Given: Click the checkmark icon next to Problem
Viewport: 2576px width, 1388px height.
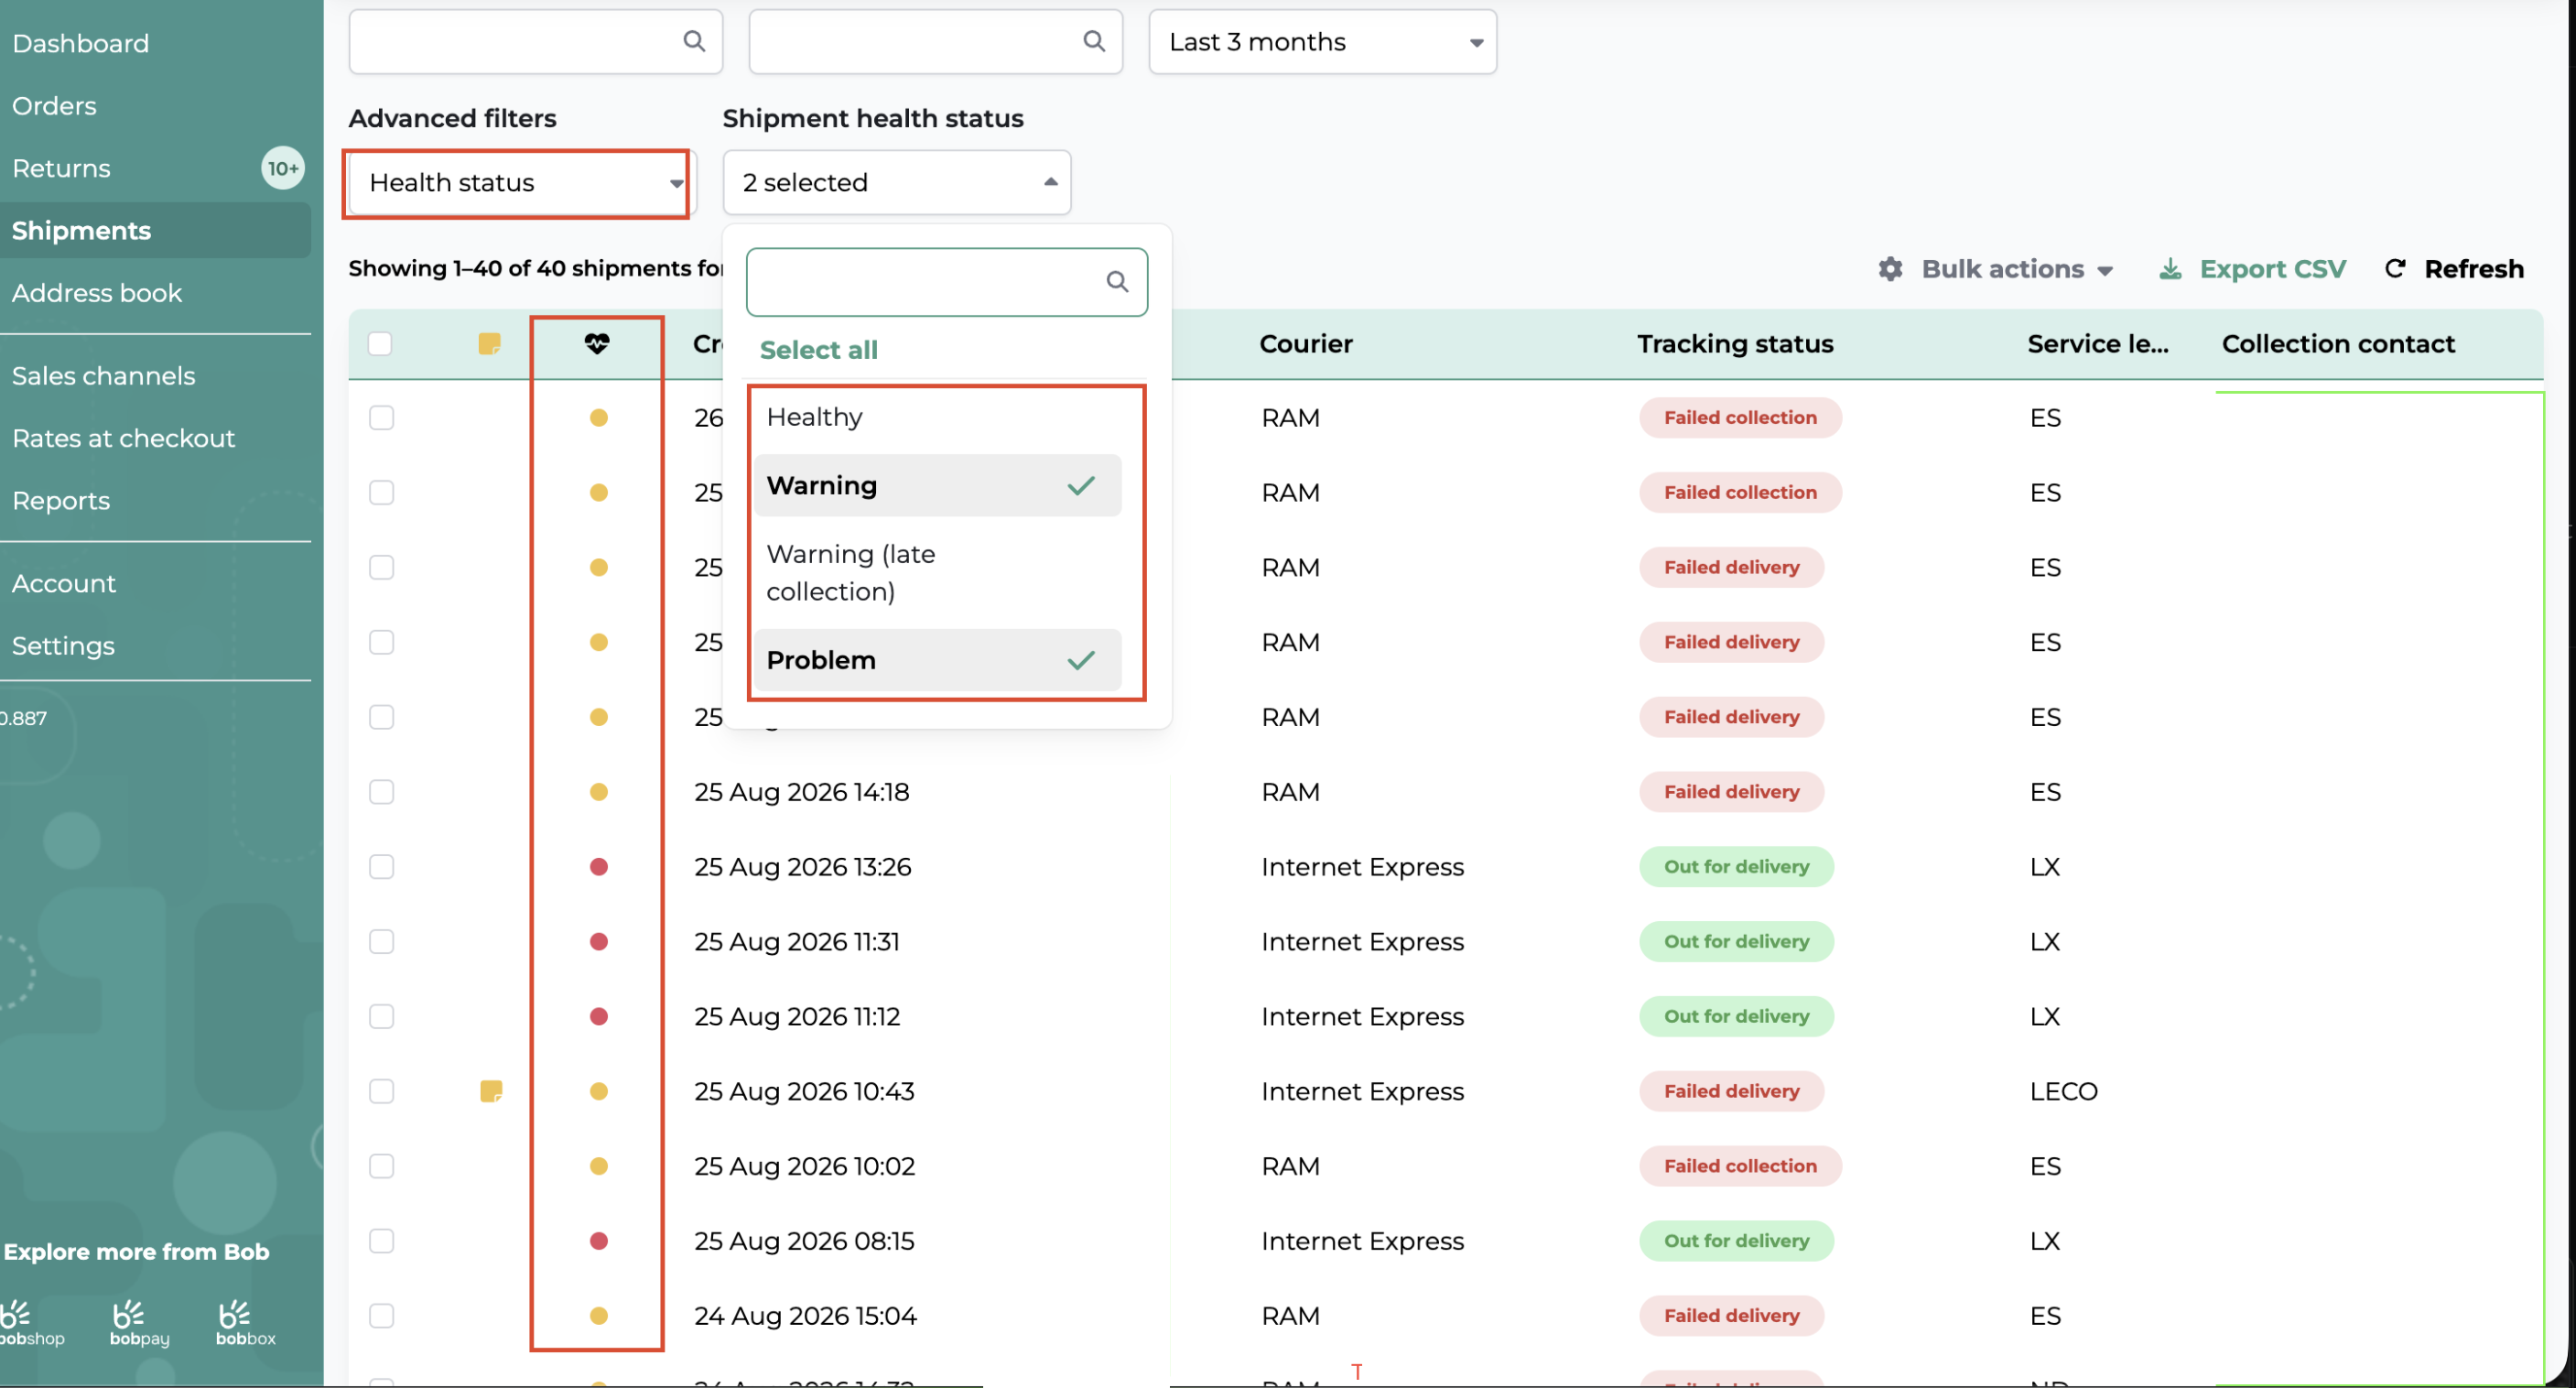Looking at the screenshot, I should tap(1081, 660).
